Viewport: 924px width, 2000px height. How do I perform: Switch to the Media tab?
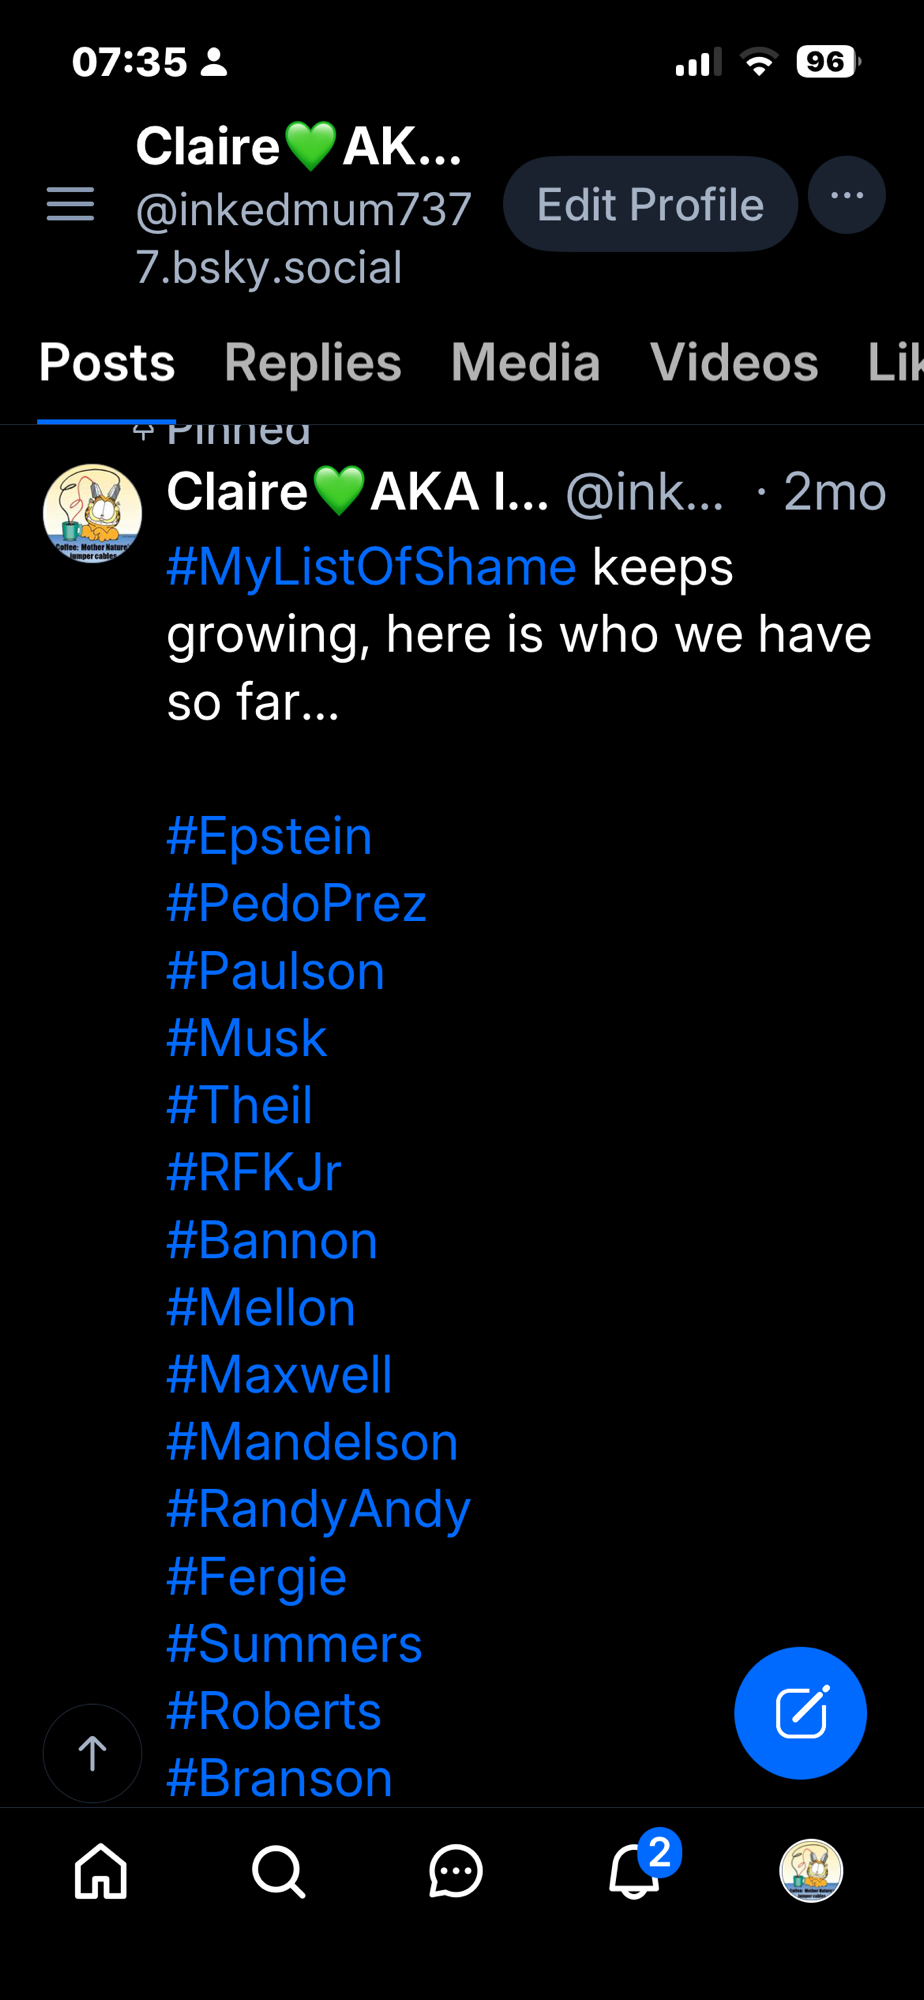click(x=525, y=362)
